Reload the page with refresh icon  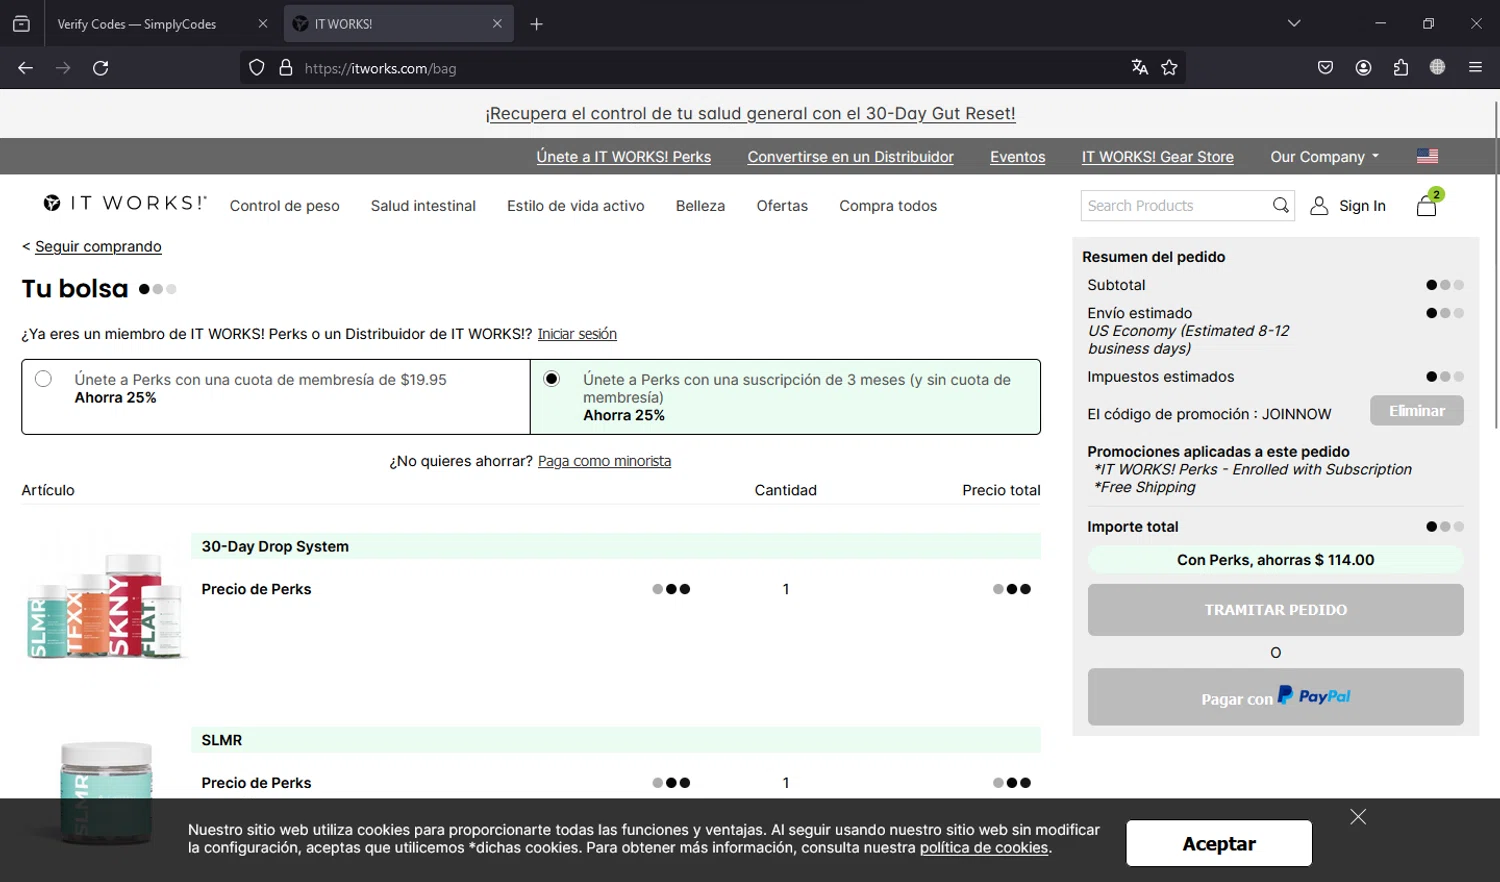101,68
